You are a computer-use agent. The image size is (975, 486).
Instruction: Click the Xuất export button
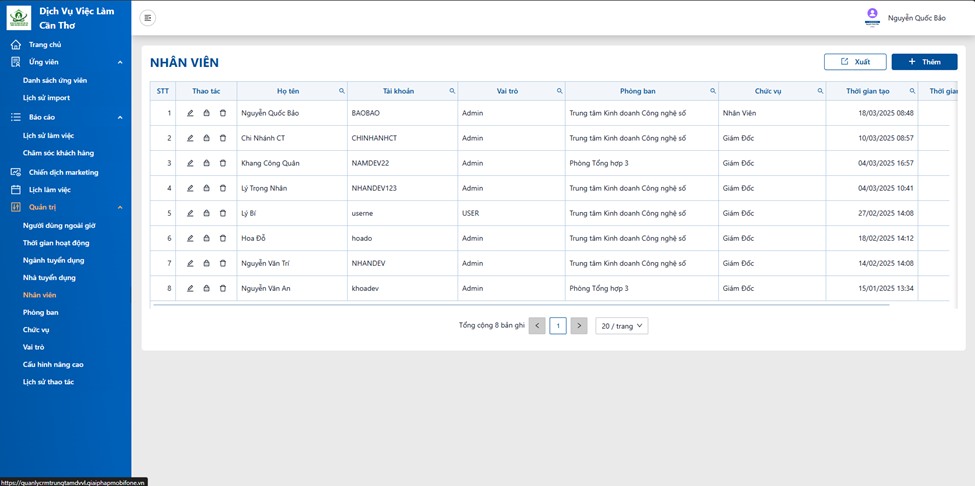(855, 62)
